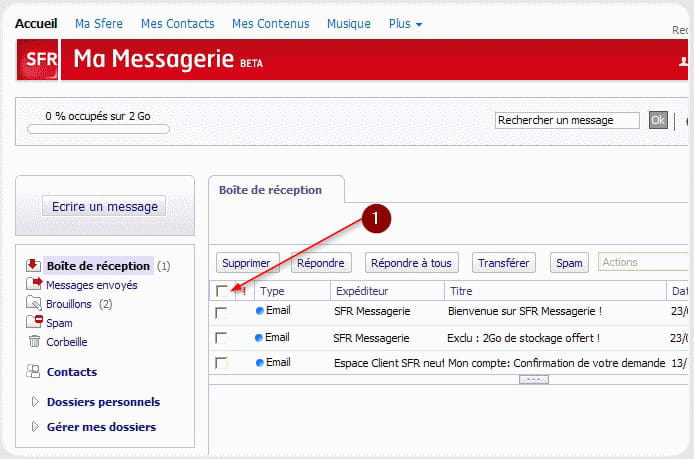
Task: Tick checkbox for Exclu 2Go de stockage
Action: point(220,339)
